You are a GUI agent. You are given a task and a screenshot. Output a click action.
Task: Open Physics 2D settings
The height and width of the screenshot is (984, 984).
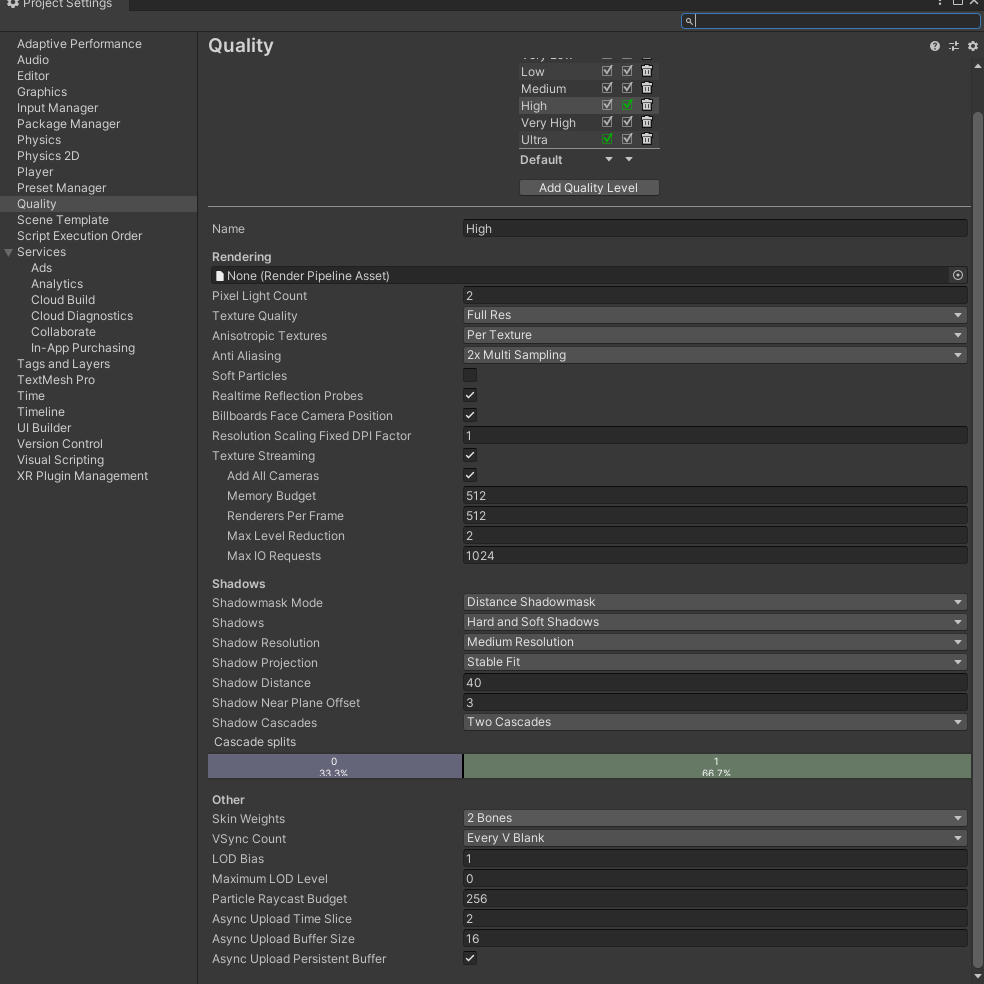click(48, 156)
